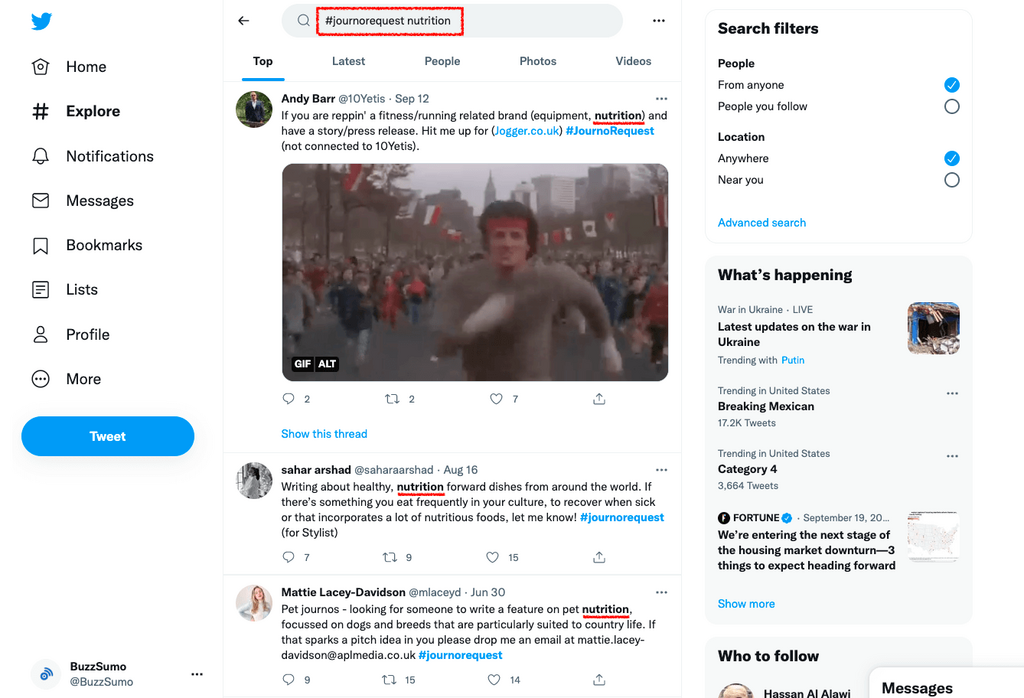
Task: Open the Advanced search link
Action: pos(761,222)
